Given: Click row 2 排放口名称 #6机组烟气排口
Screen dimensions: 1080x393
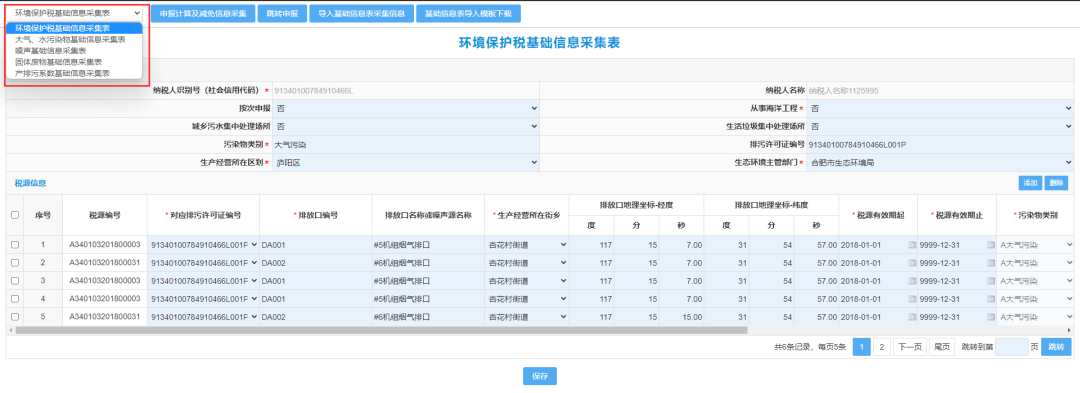Looking at the screenshot, I should coord(428,263).
